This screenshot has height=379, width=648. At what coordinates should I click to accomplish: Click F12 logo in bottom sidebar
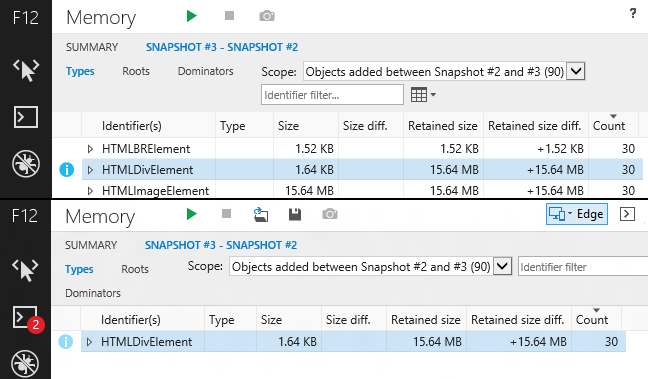[x=25, y=216]
